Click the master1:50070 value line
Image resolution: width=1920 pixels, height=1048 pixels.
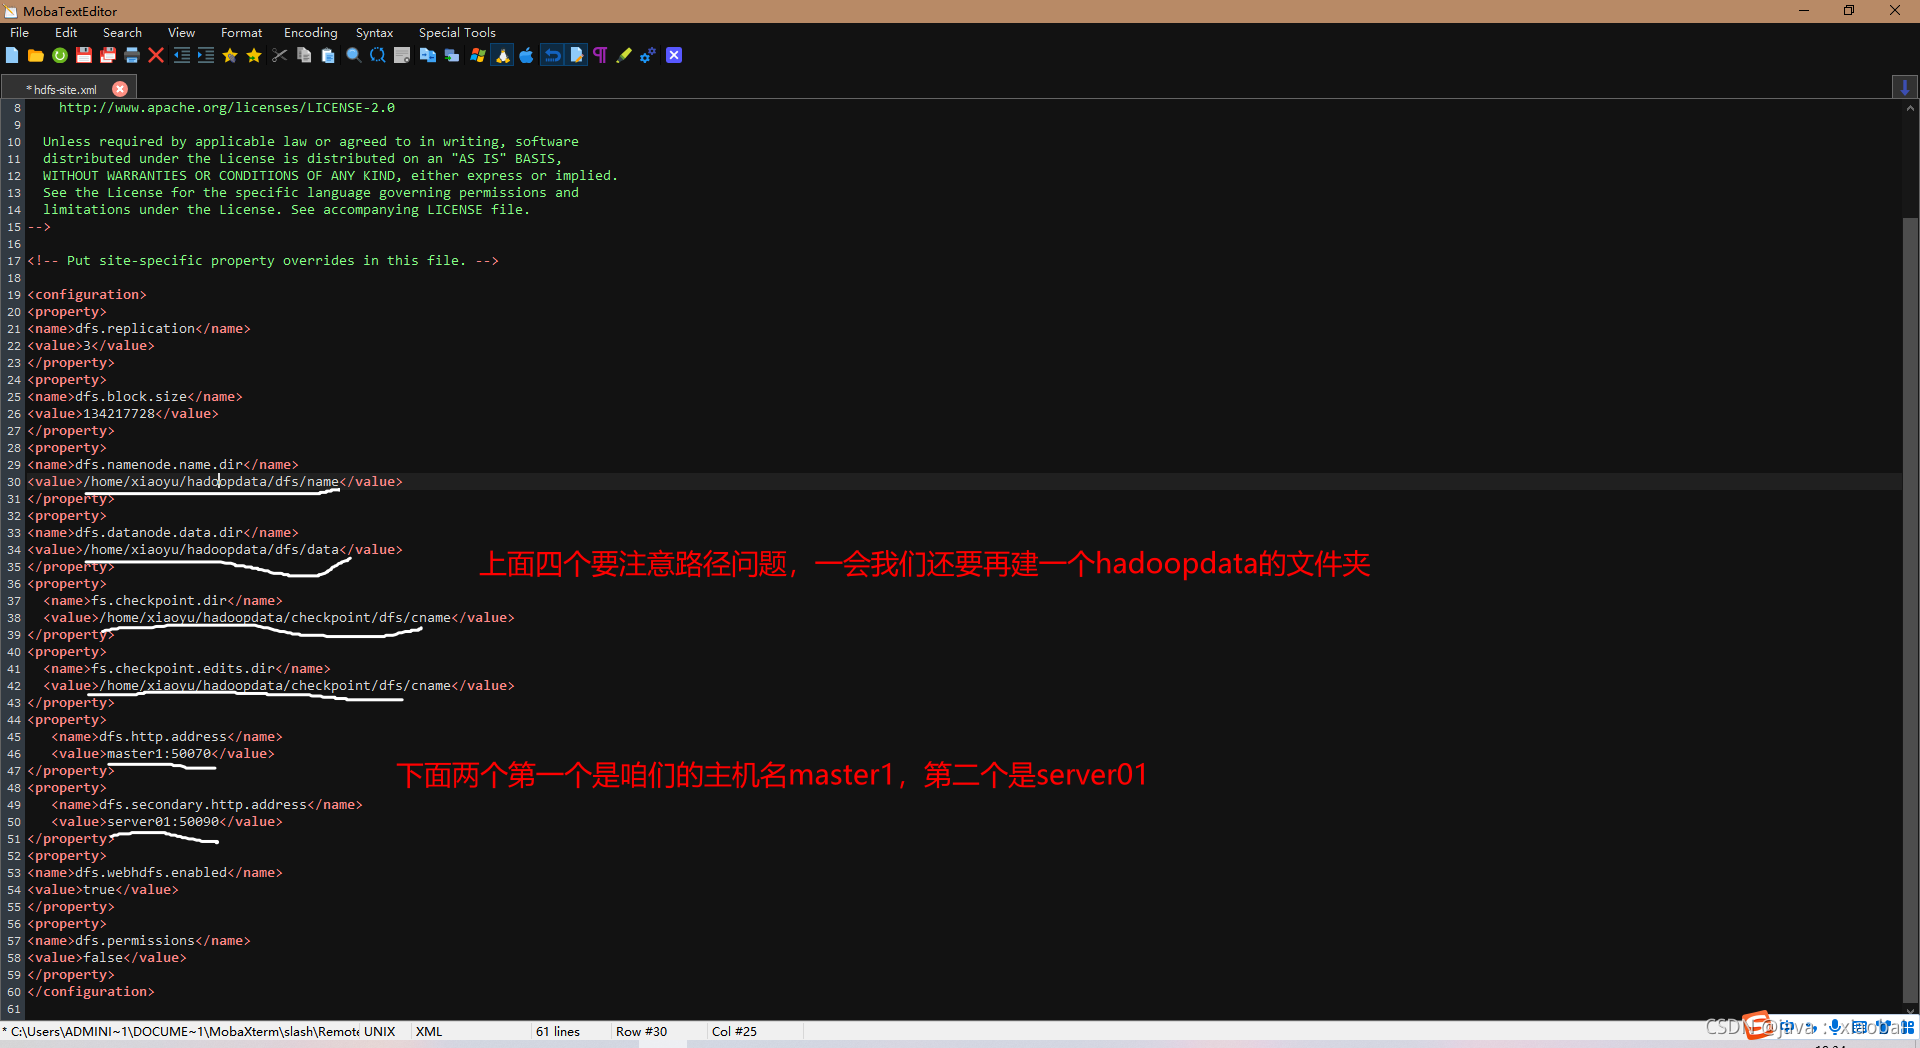(x=163, y=753)
